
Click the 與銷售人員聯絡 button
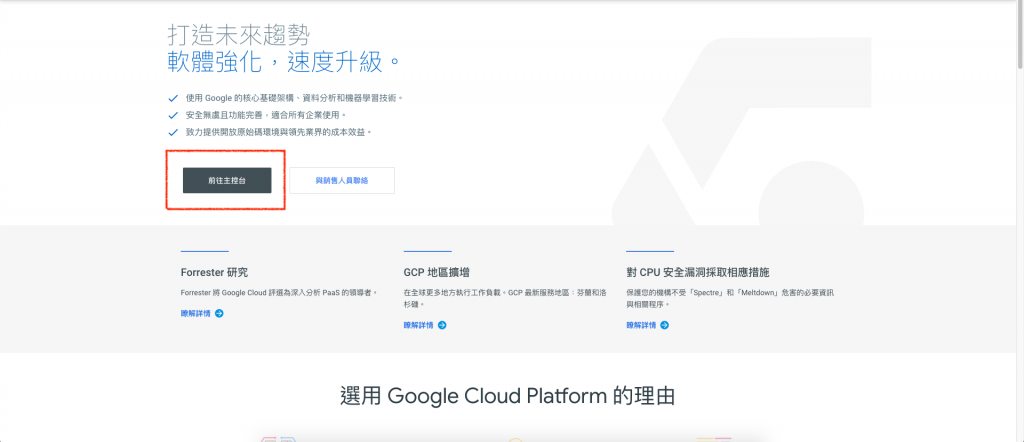click(x=342, y=180)
